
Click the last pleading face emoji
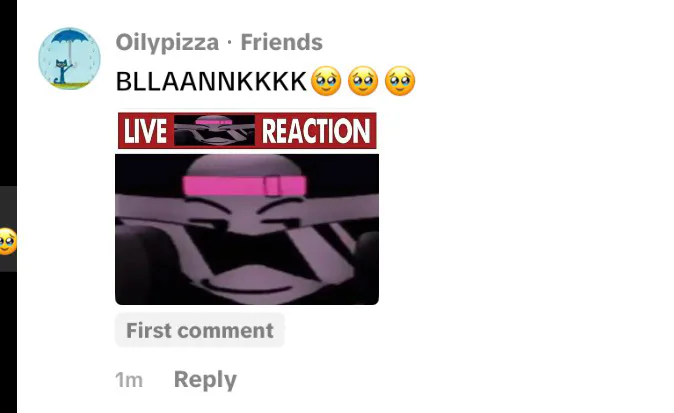click(x=400, y=81)
